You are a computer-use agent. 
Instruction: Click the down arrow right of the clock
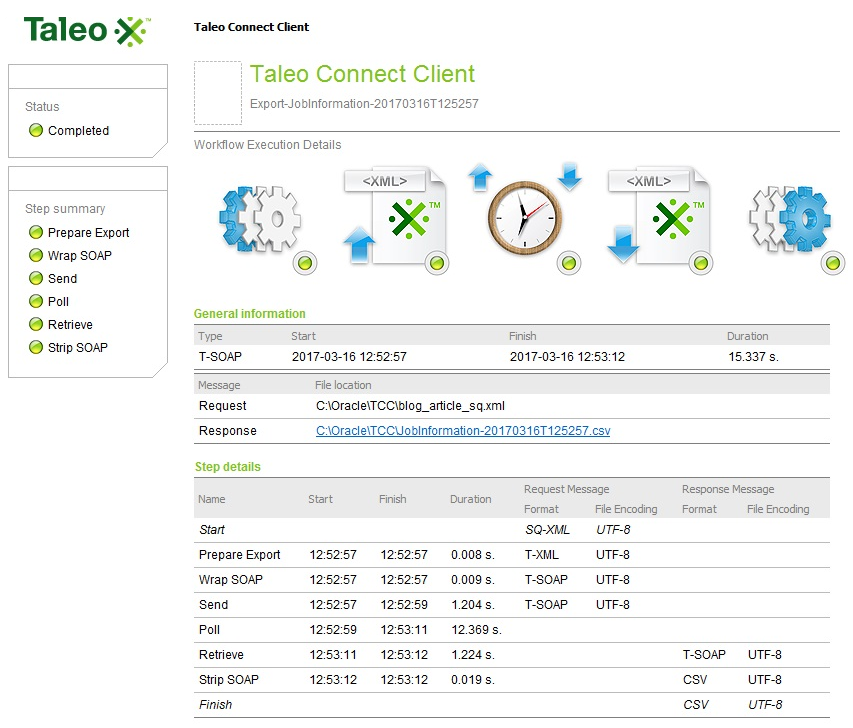point(570,176)
